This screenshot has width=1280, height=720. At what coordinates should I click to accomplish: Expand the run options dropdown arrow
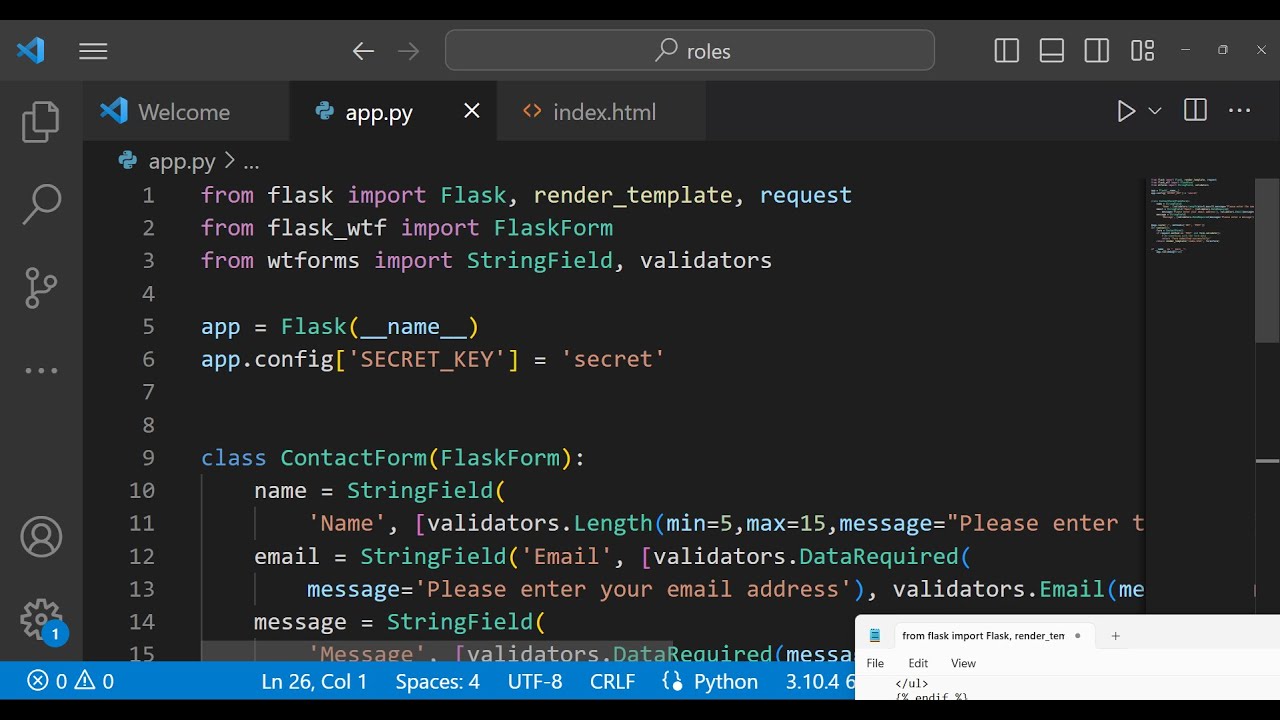[1155, 111]
